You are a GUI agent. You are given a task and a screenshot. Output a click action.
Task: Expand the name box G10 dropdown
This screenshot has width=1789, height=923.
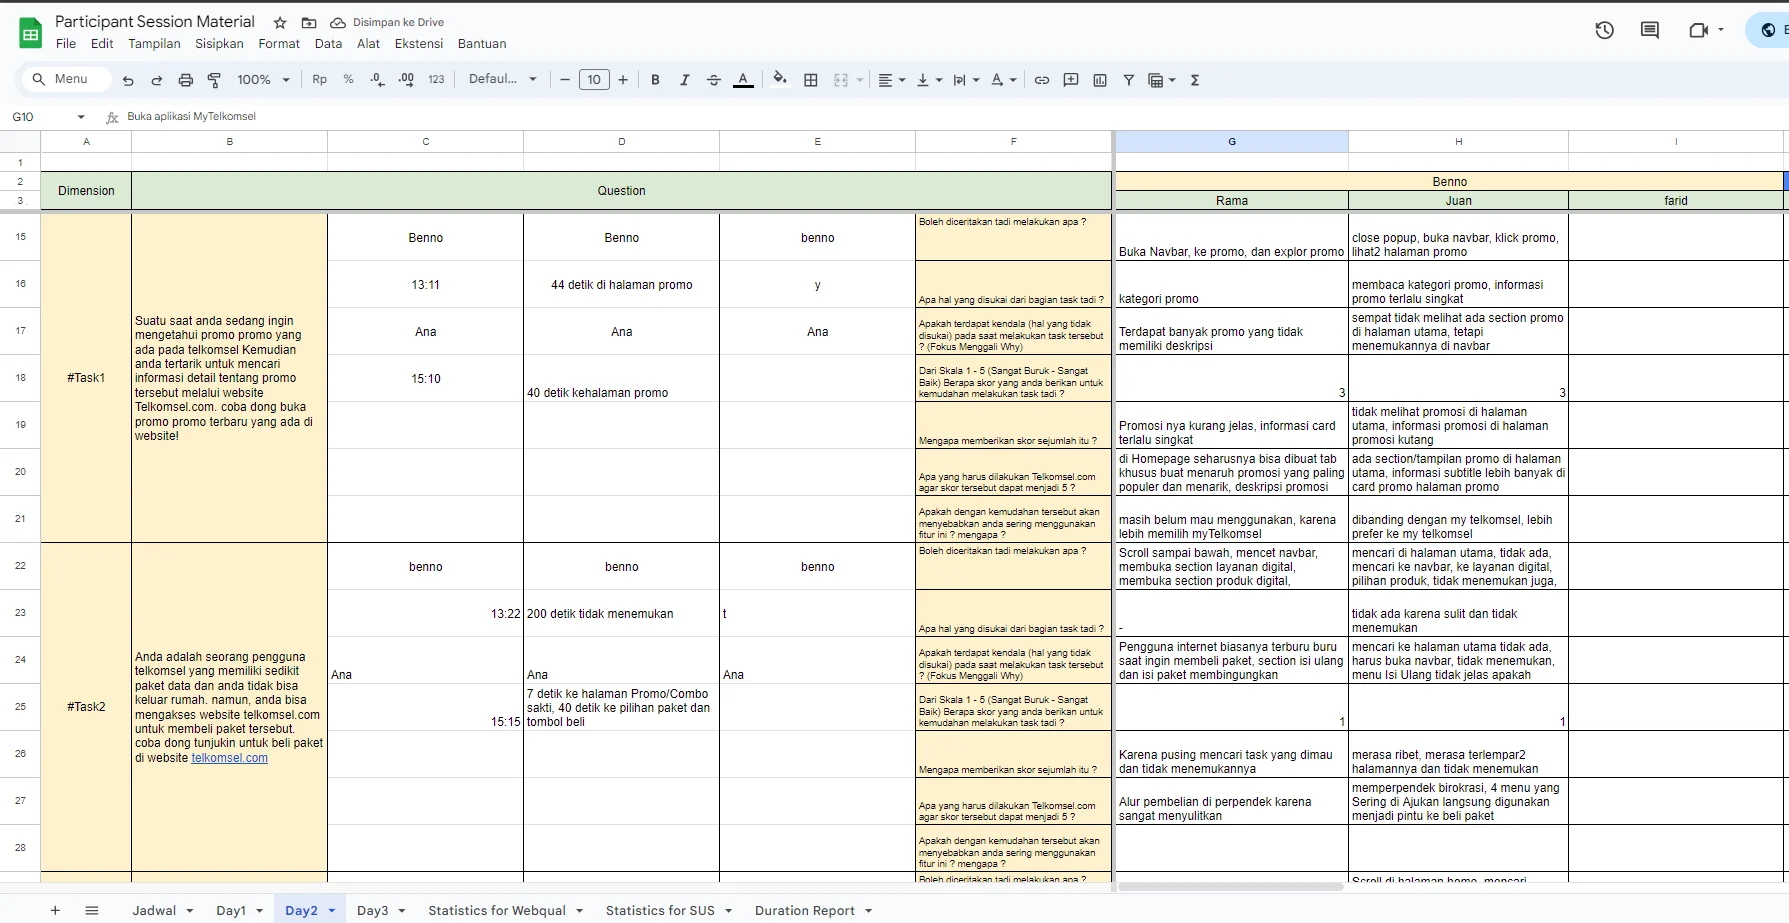coord(81,117)
